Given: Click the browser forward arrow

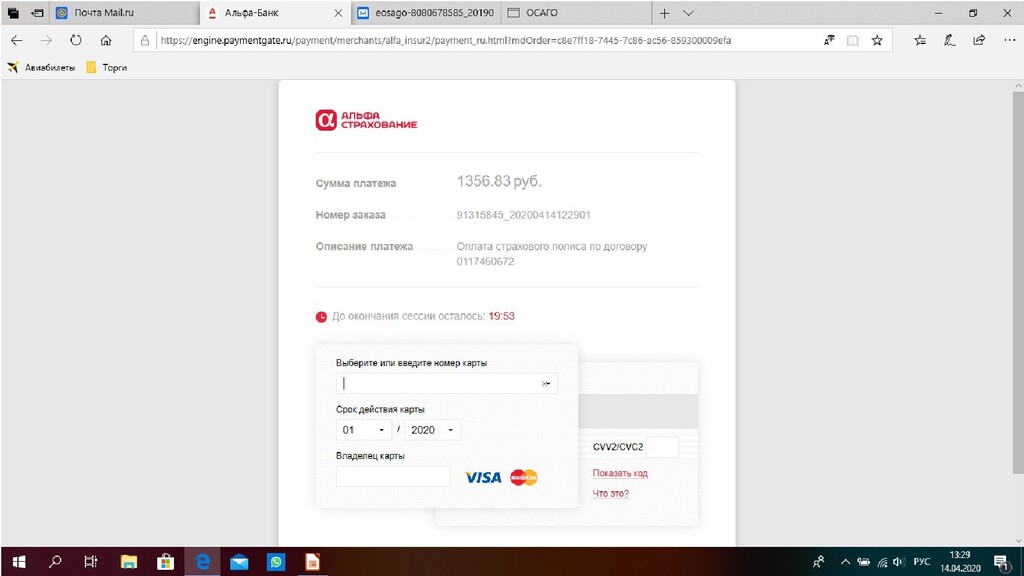Looking at the screenshot, I should click(46, 40).
